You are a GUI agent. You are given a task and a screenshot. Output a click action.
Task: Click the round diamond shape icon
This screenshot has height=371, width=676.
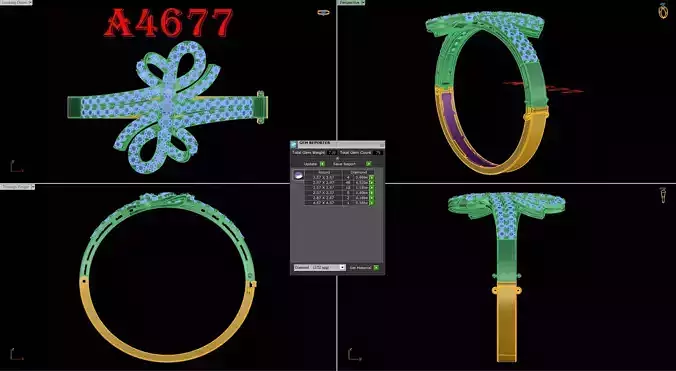pyautogui.click(x=298, y=175)
